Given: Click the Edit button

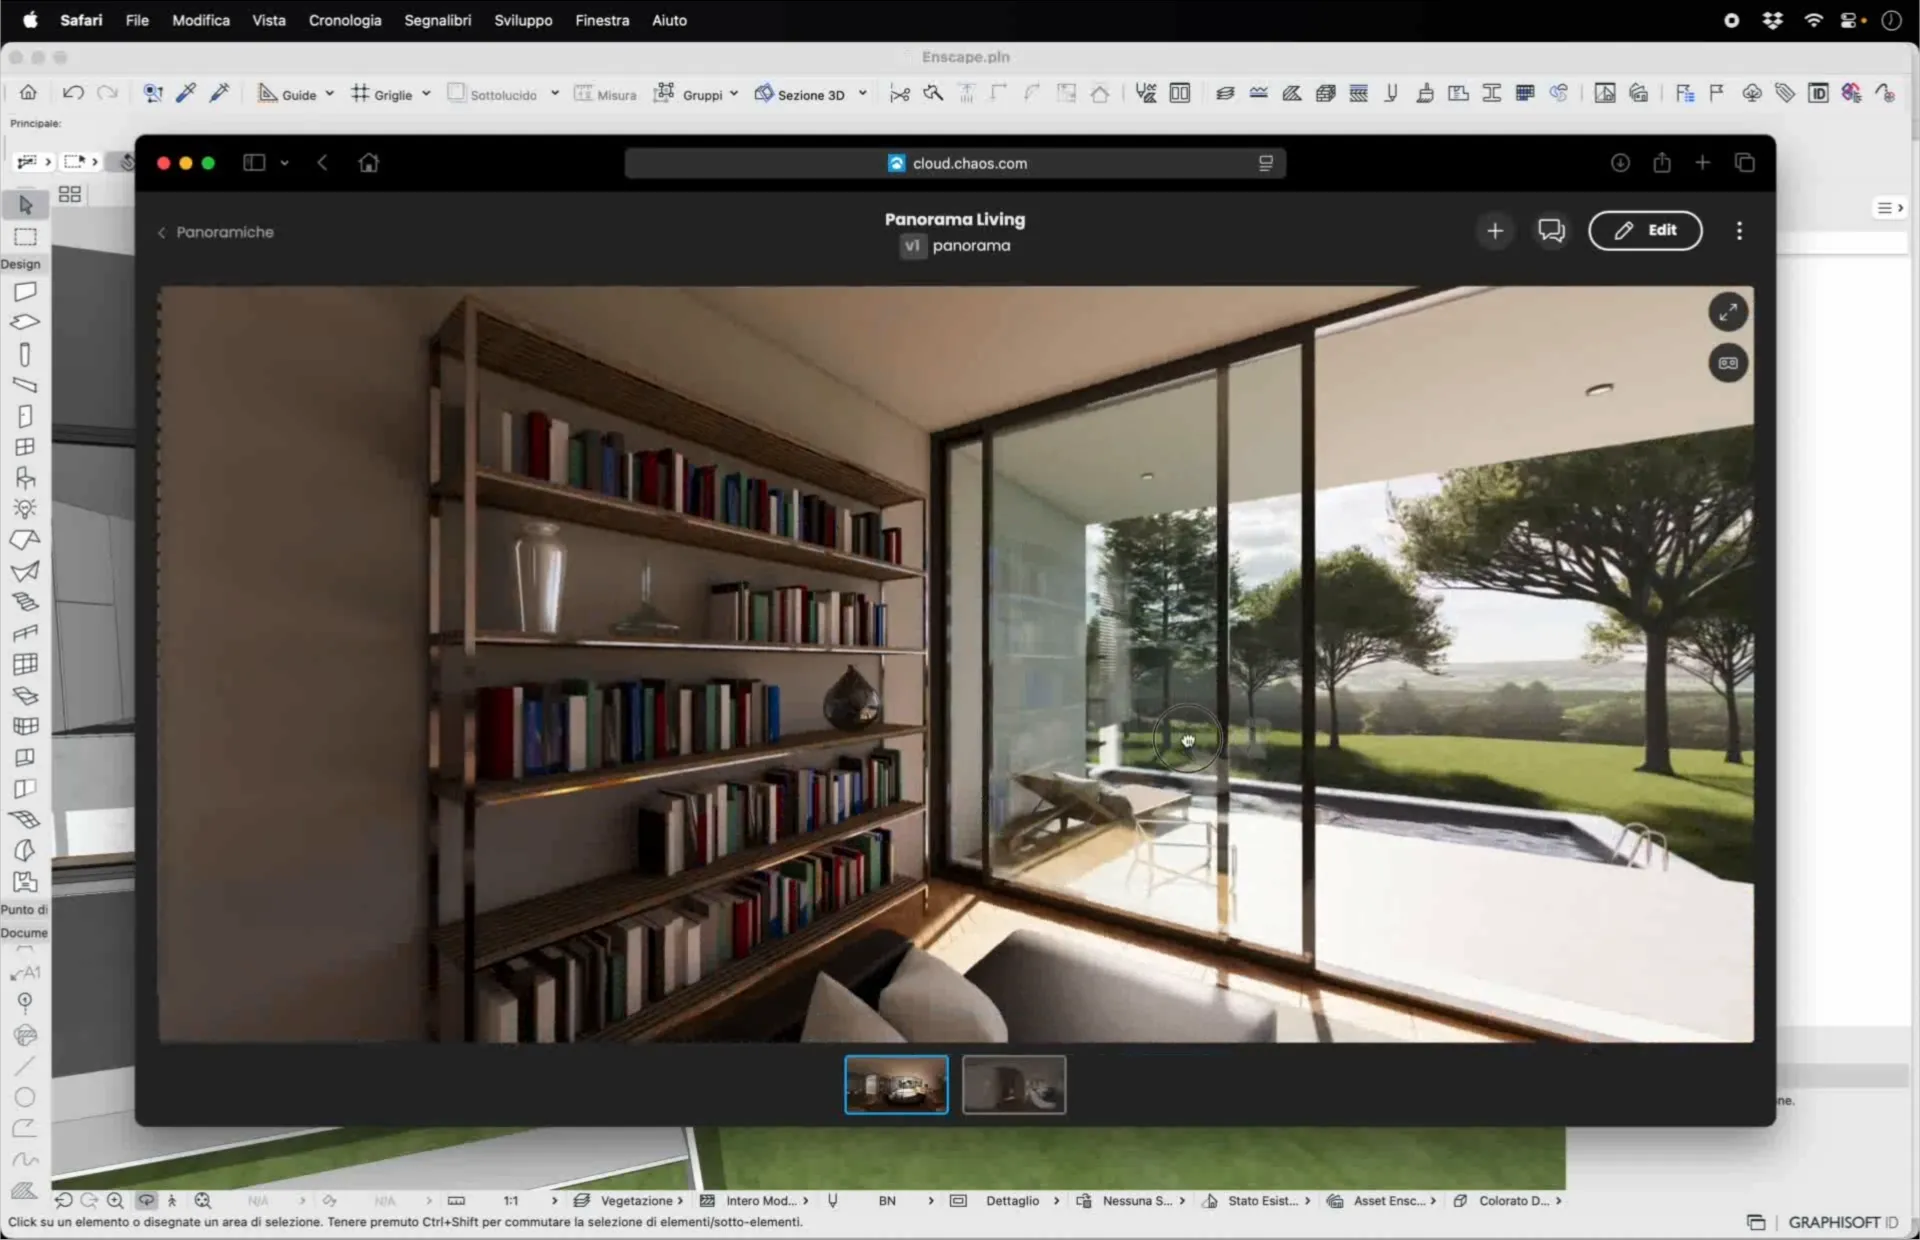Looking at the screenshot, I should (1645, 231).
